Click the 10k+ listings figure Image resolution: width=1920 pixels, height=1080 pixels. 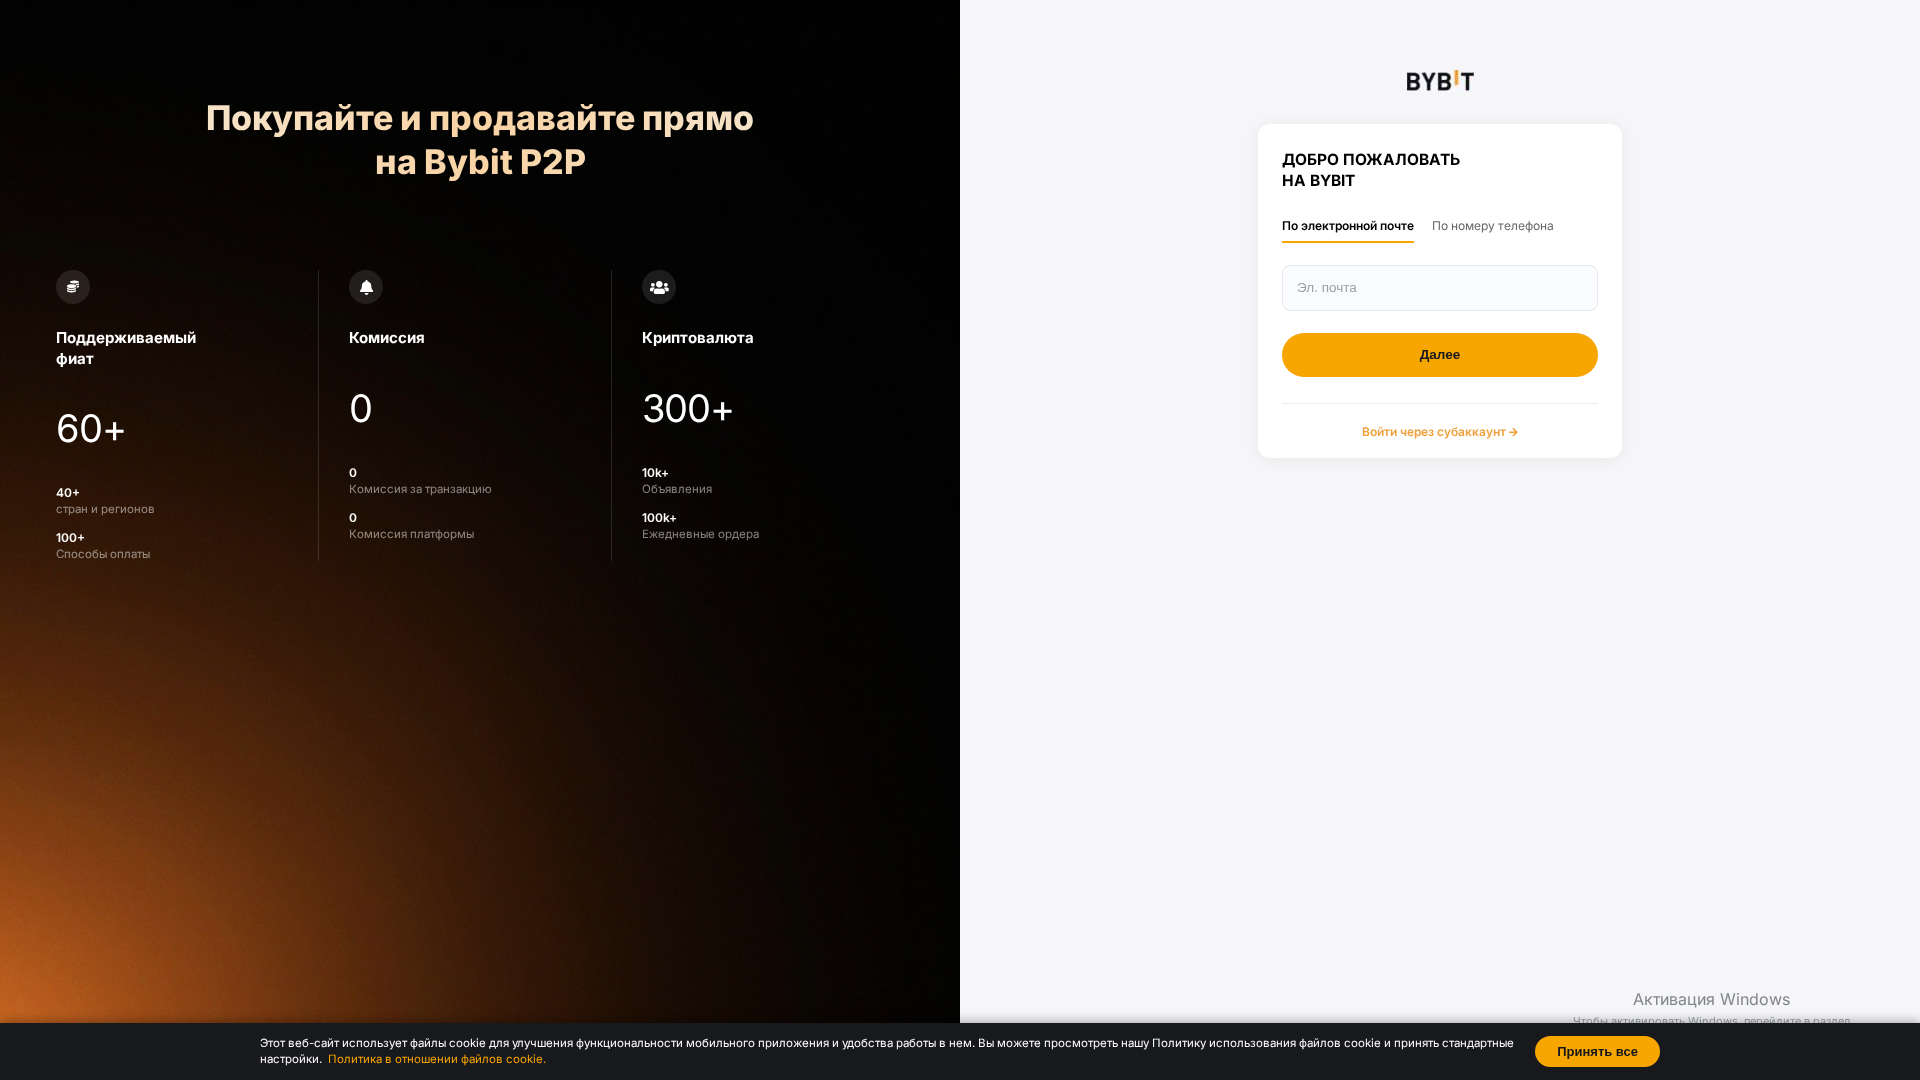[x=655, y=473]
